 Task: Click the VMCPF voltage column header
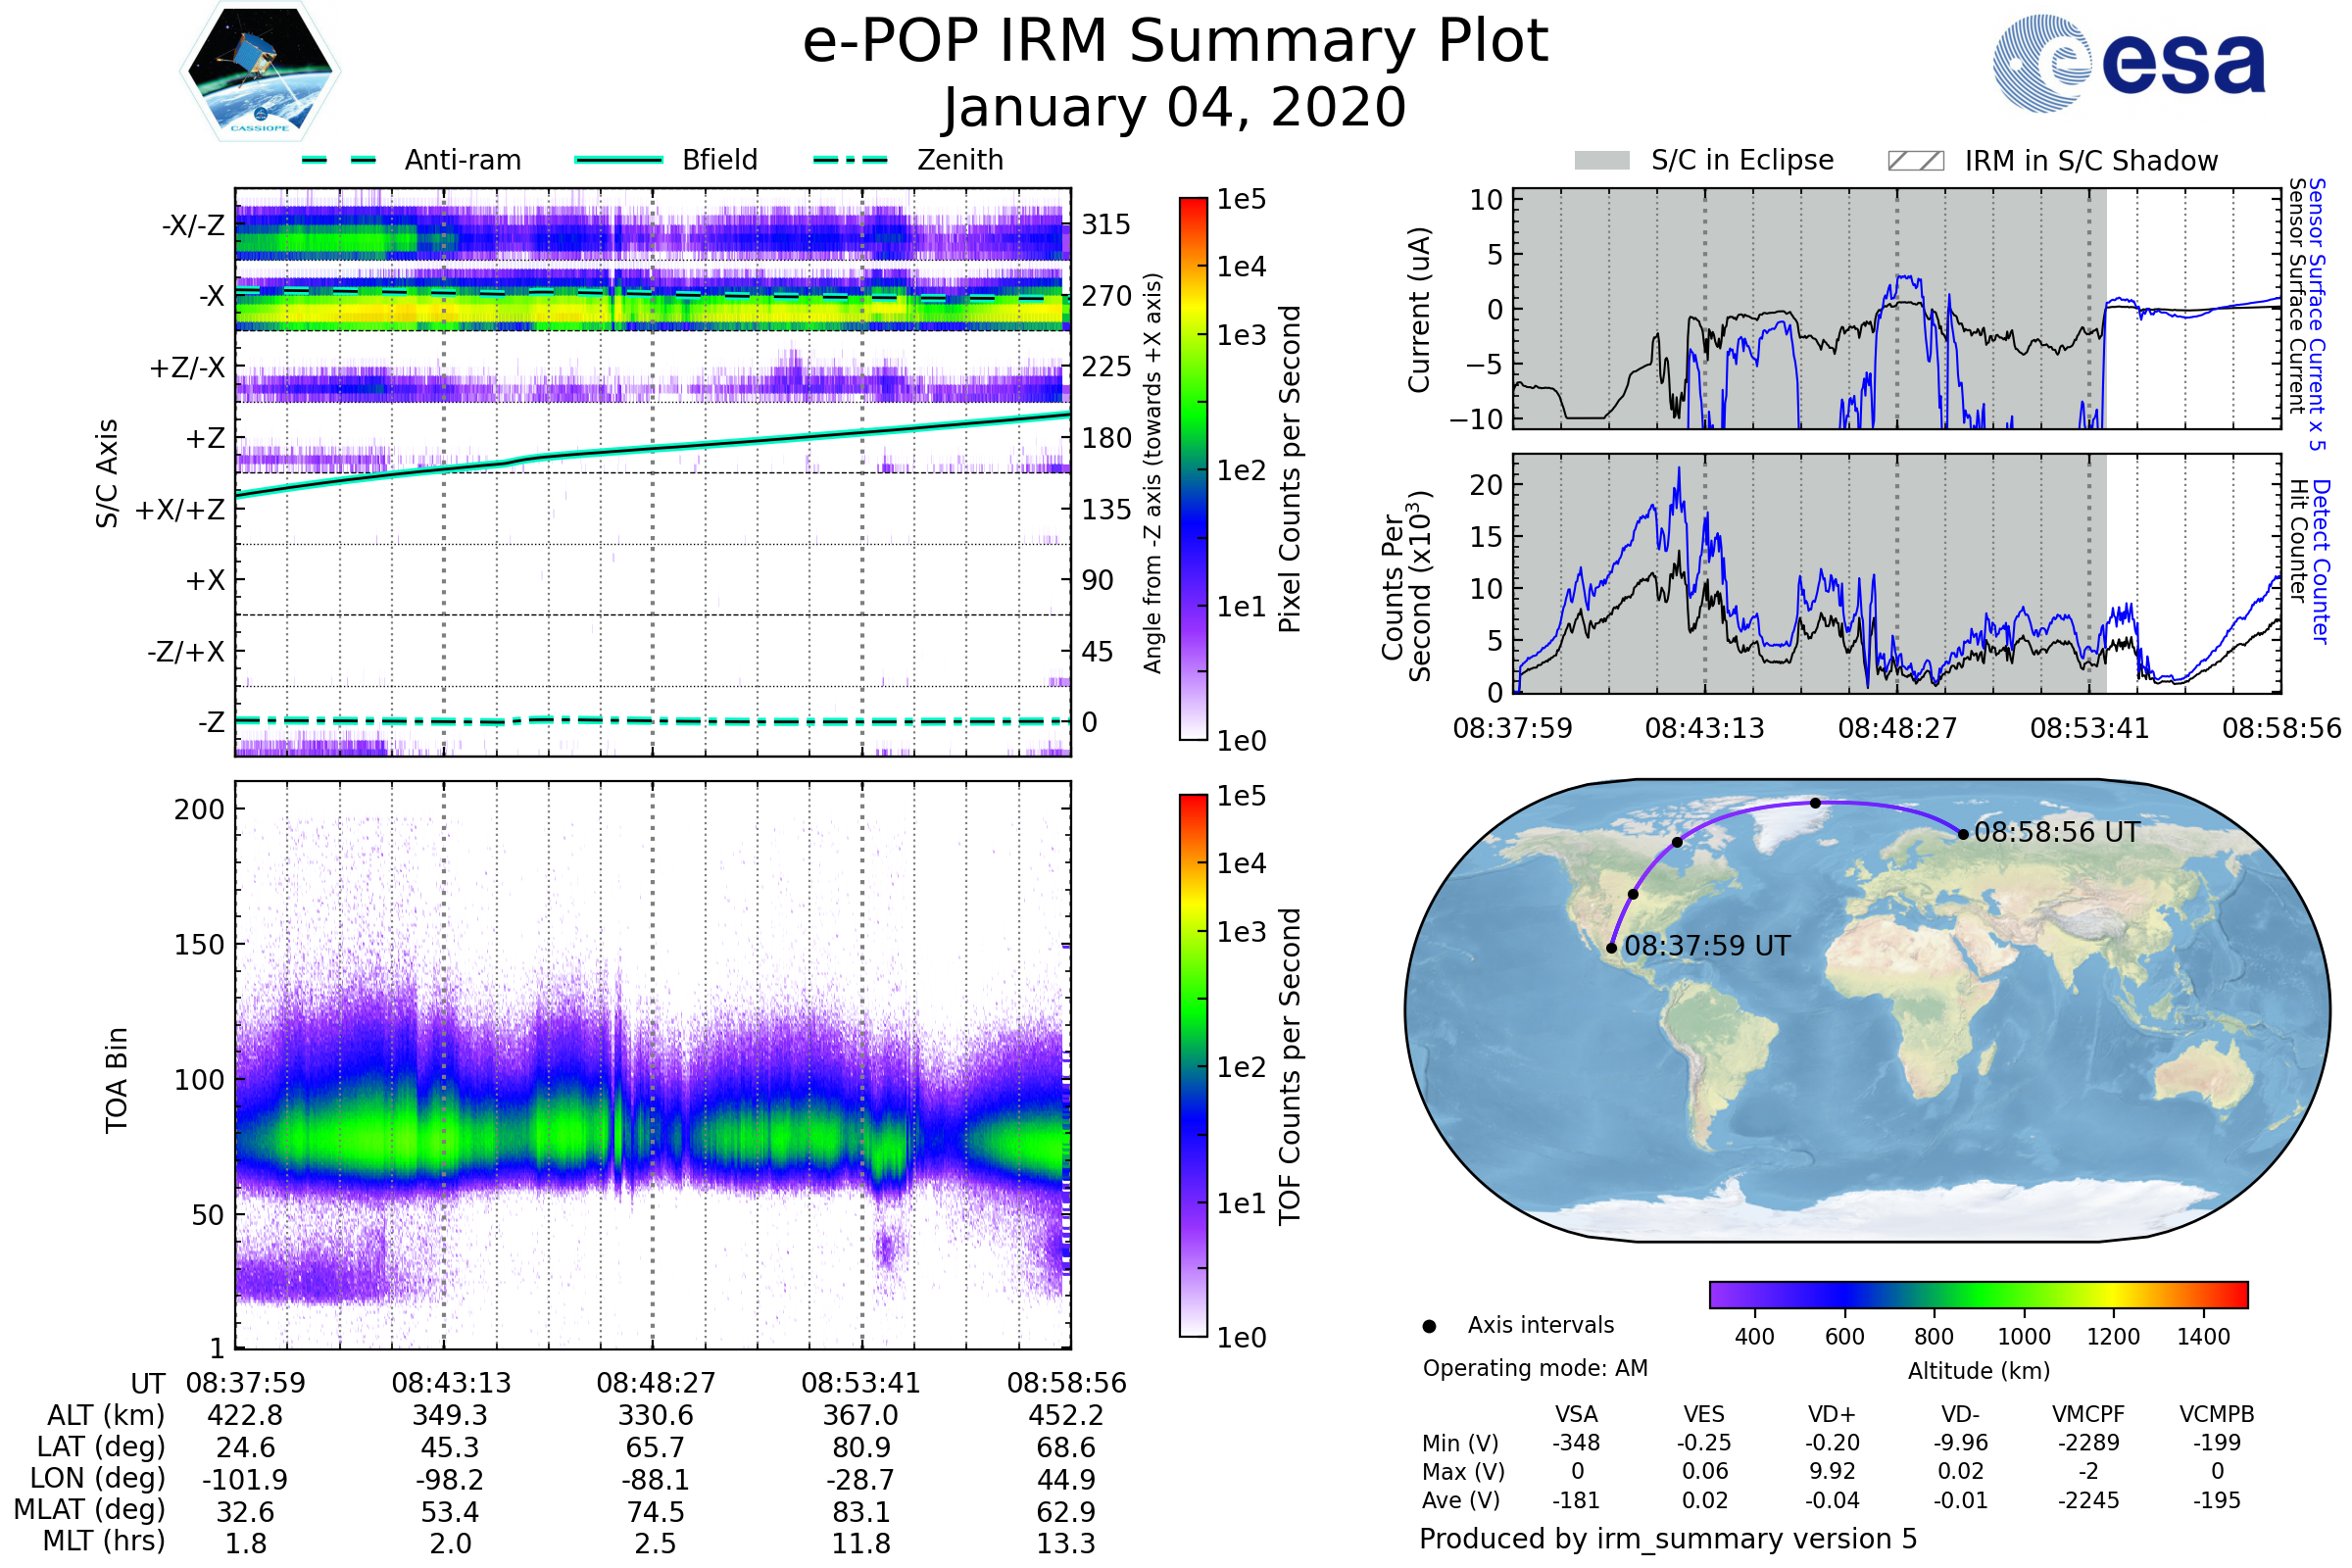tap(2088, 1415)
